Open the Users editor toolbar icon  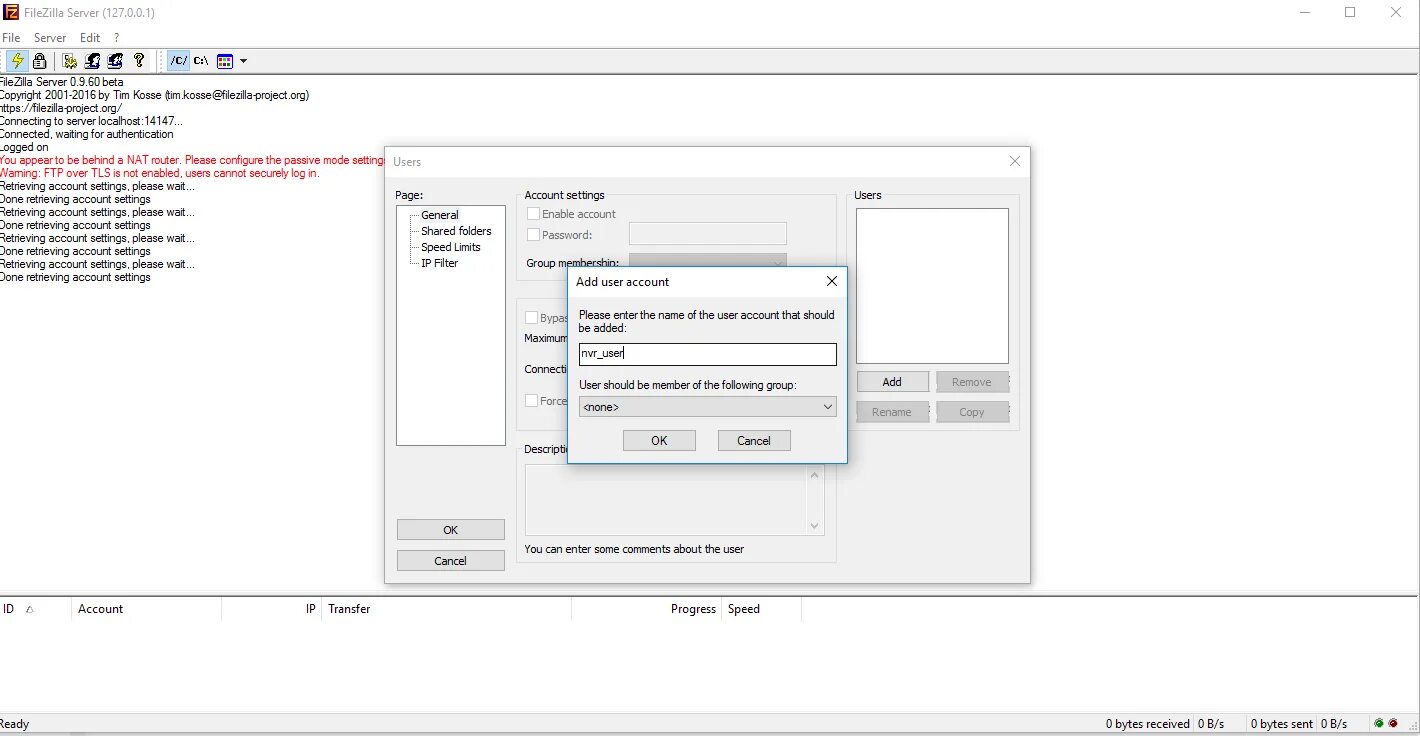click(x=92, y=61)
